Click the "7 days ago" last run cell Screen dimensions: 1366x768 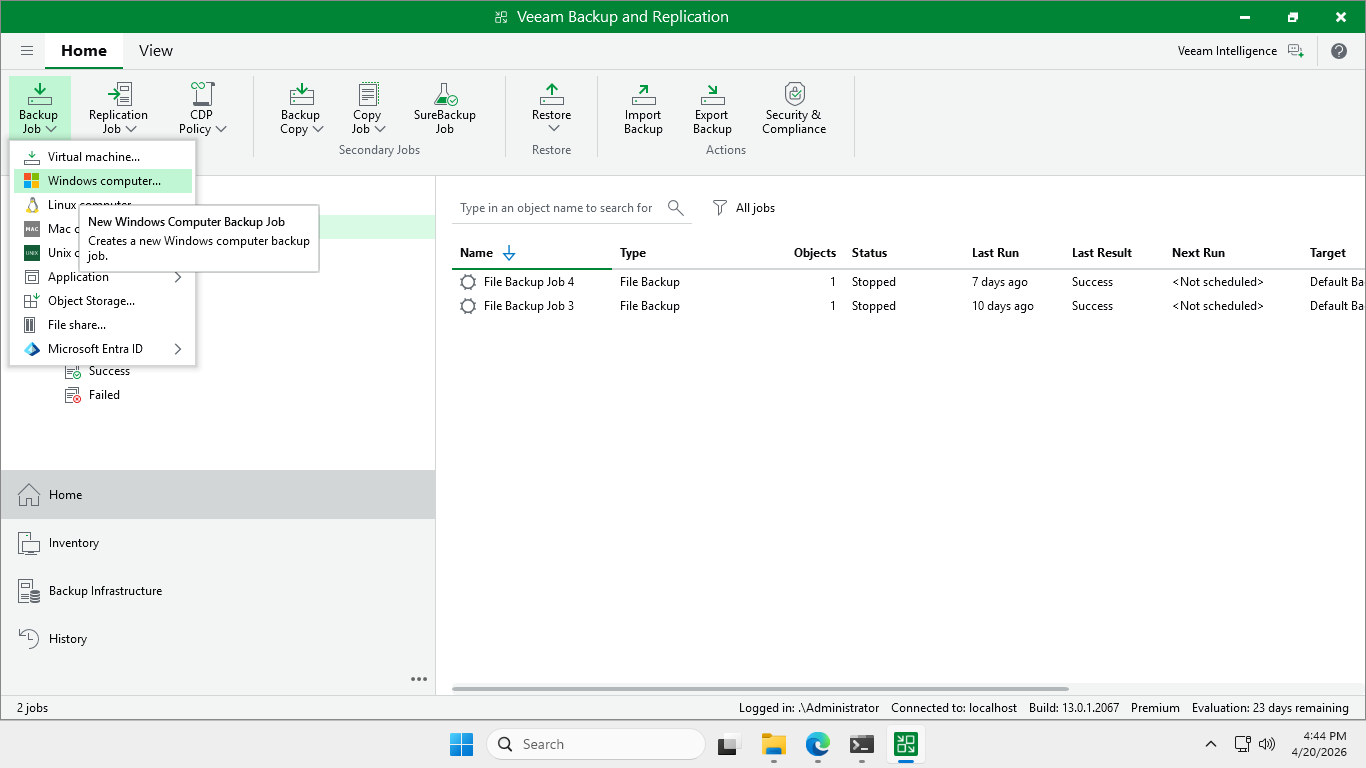click(x=1000, y=282)
